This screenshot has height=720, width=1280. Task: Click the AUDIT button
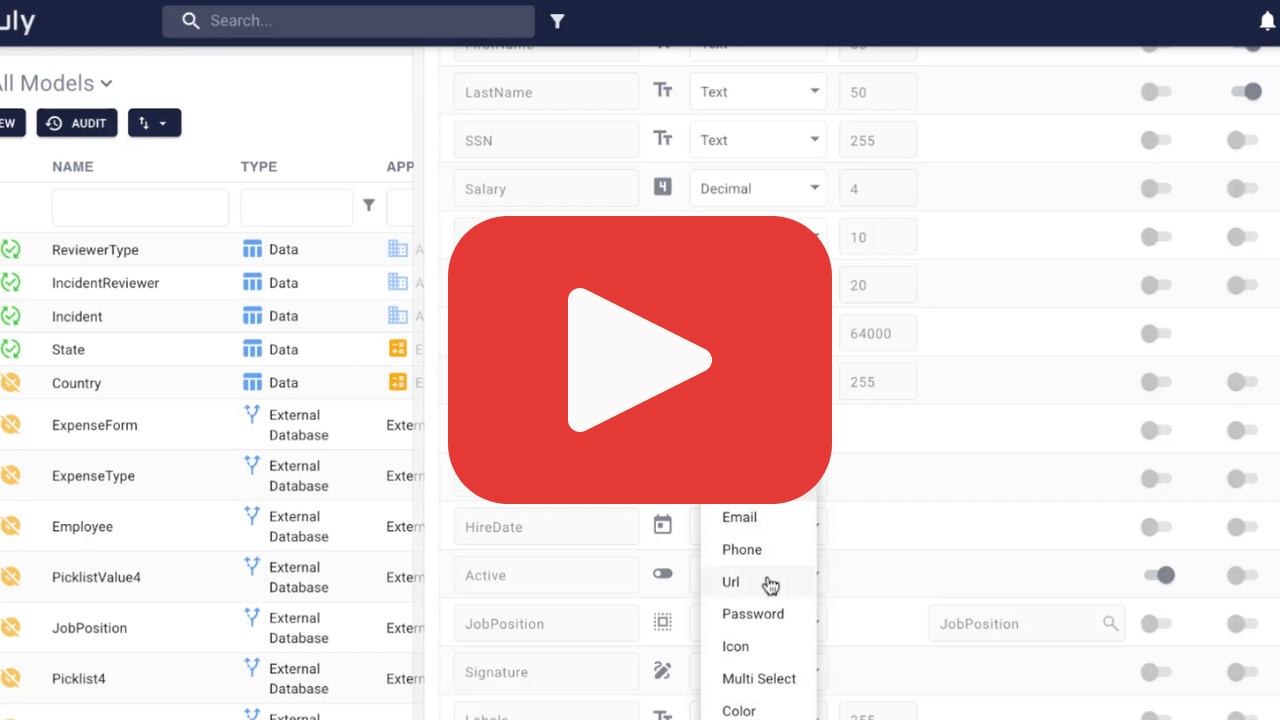point(77,123)
